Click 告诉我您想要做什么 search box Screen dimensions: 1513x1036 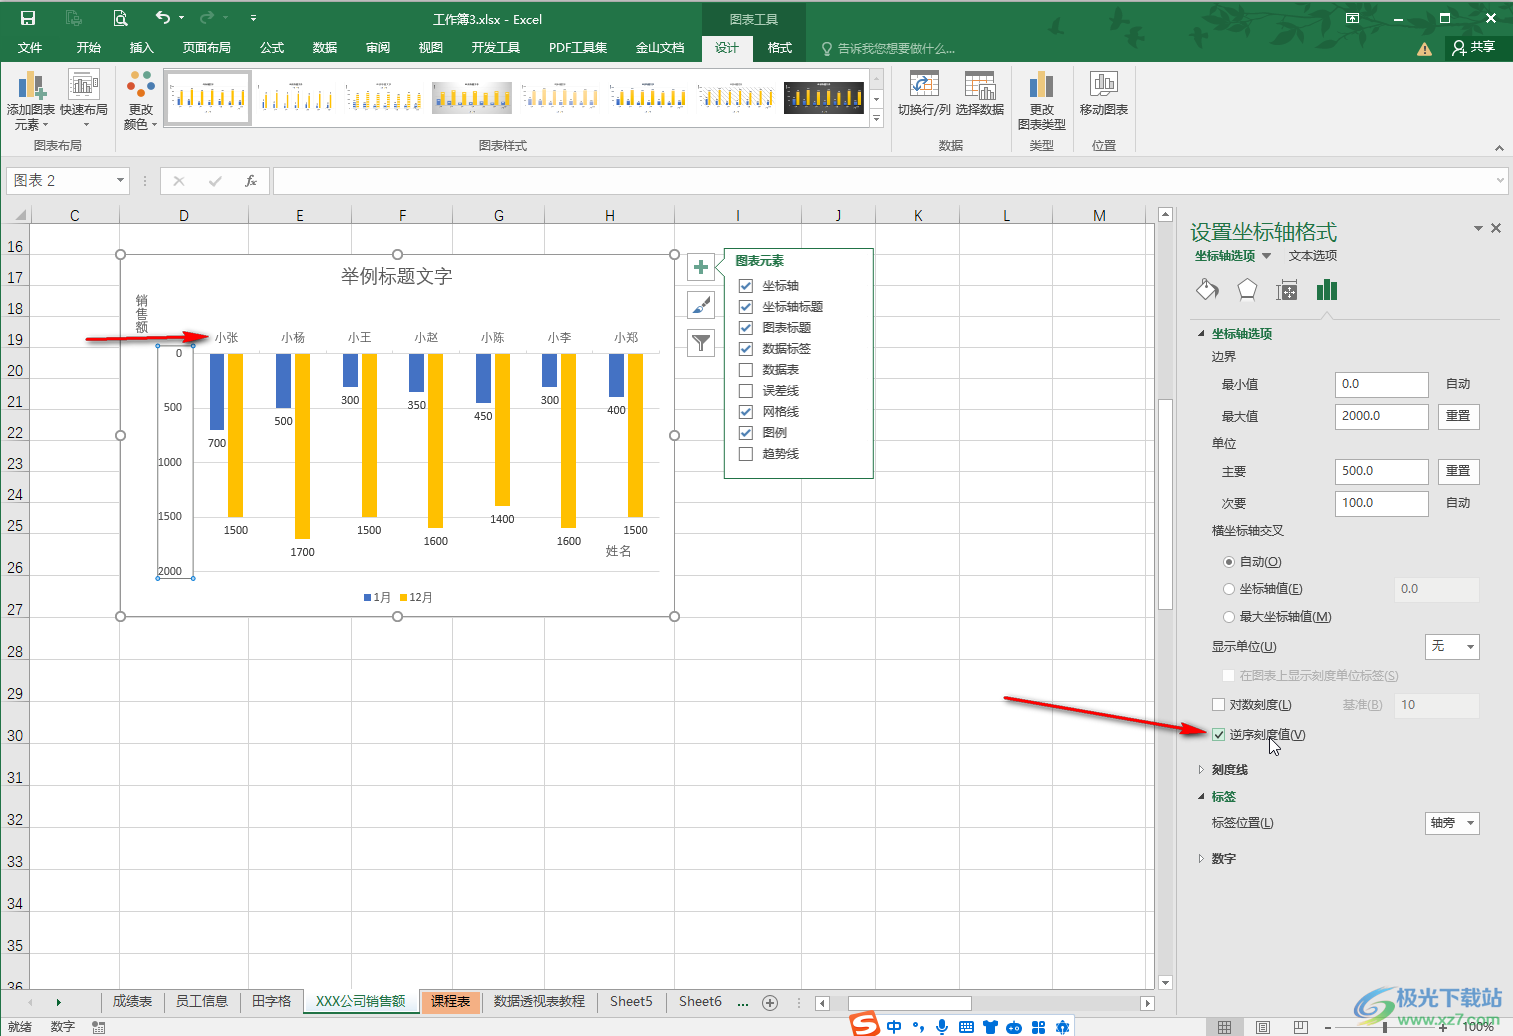pos(888,48)
